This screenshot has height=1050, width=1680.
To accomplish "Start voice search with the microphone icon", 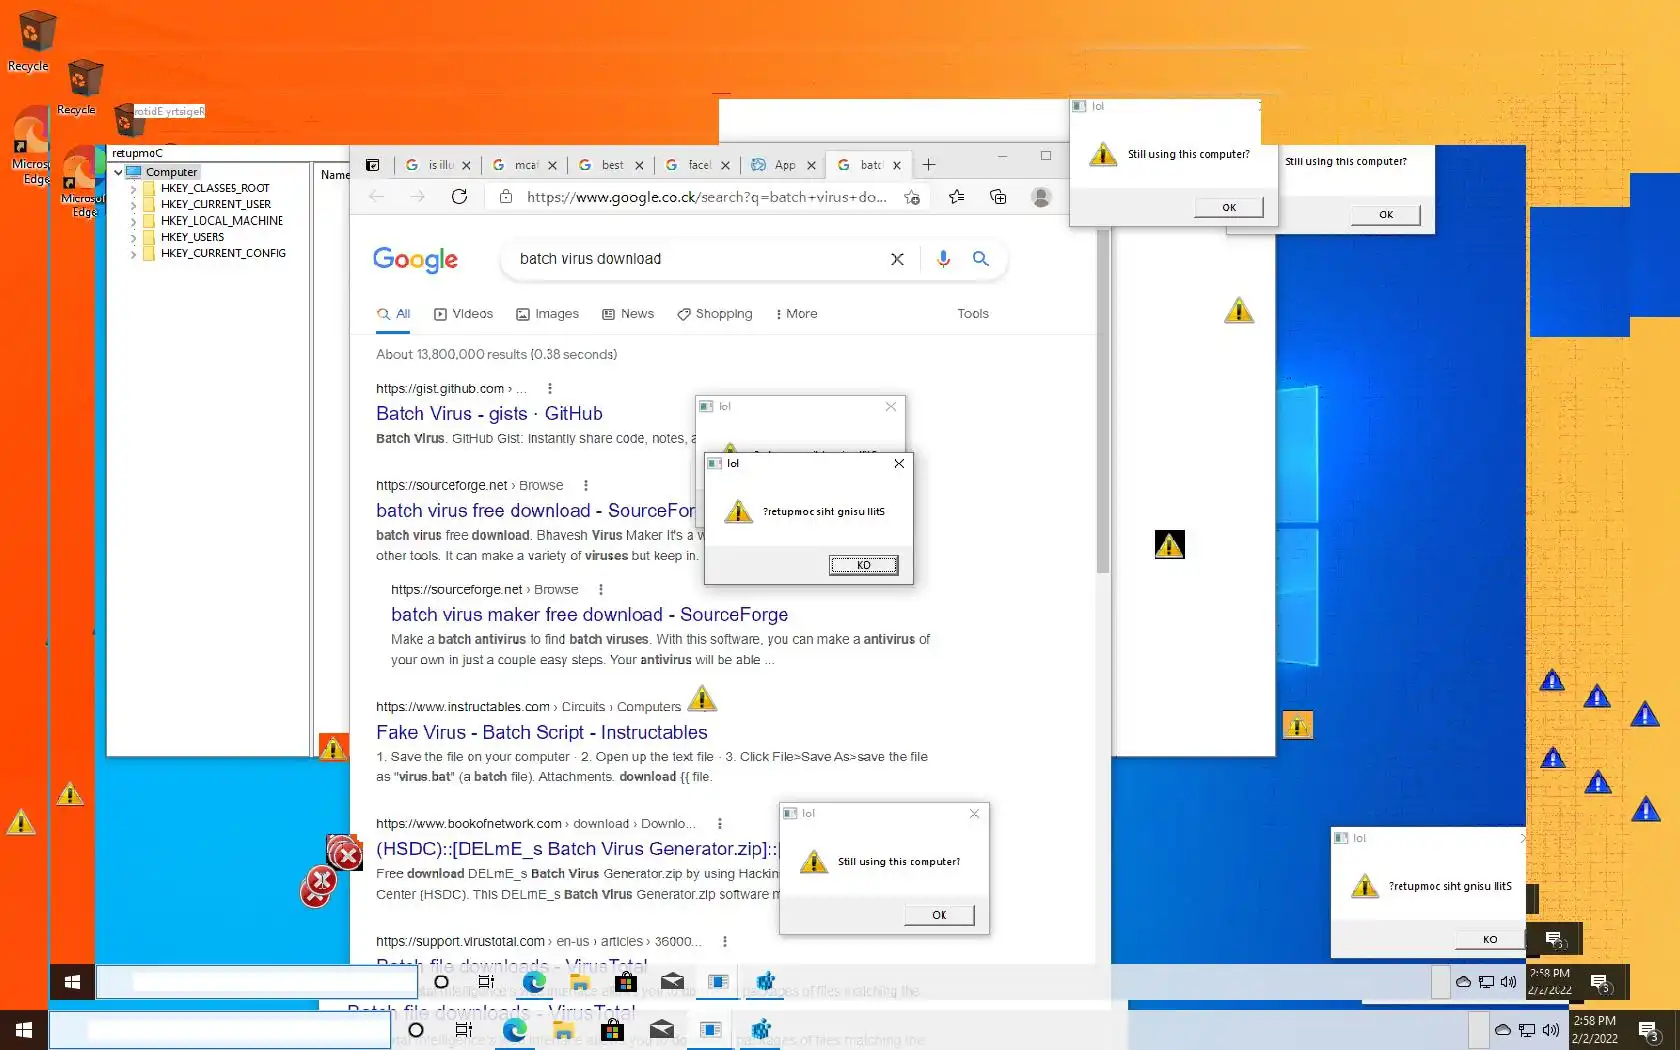I will pyautogui.click(x=943, y=259).
